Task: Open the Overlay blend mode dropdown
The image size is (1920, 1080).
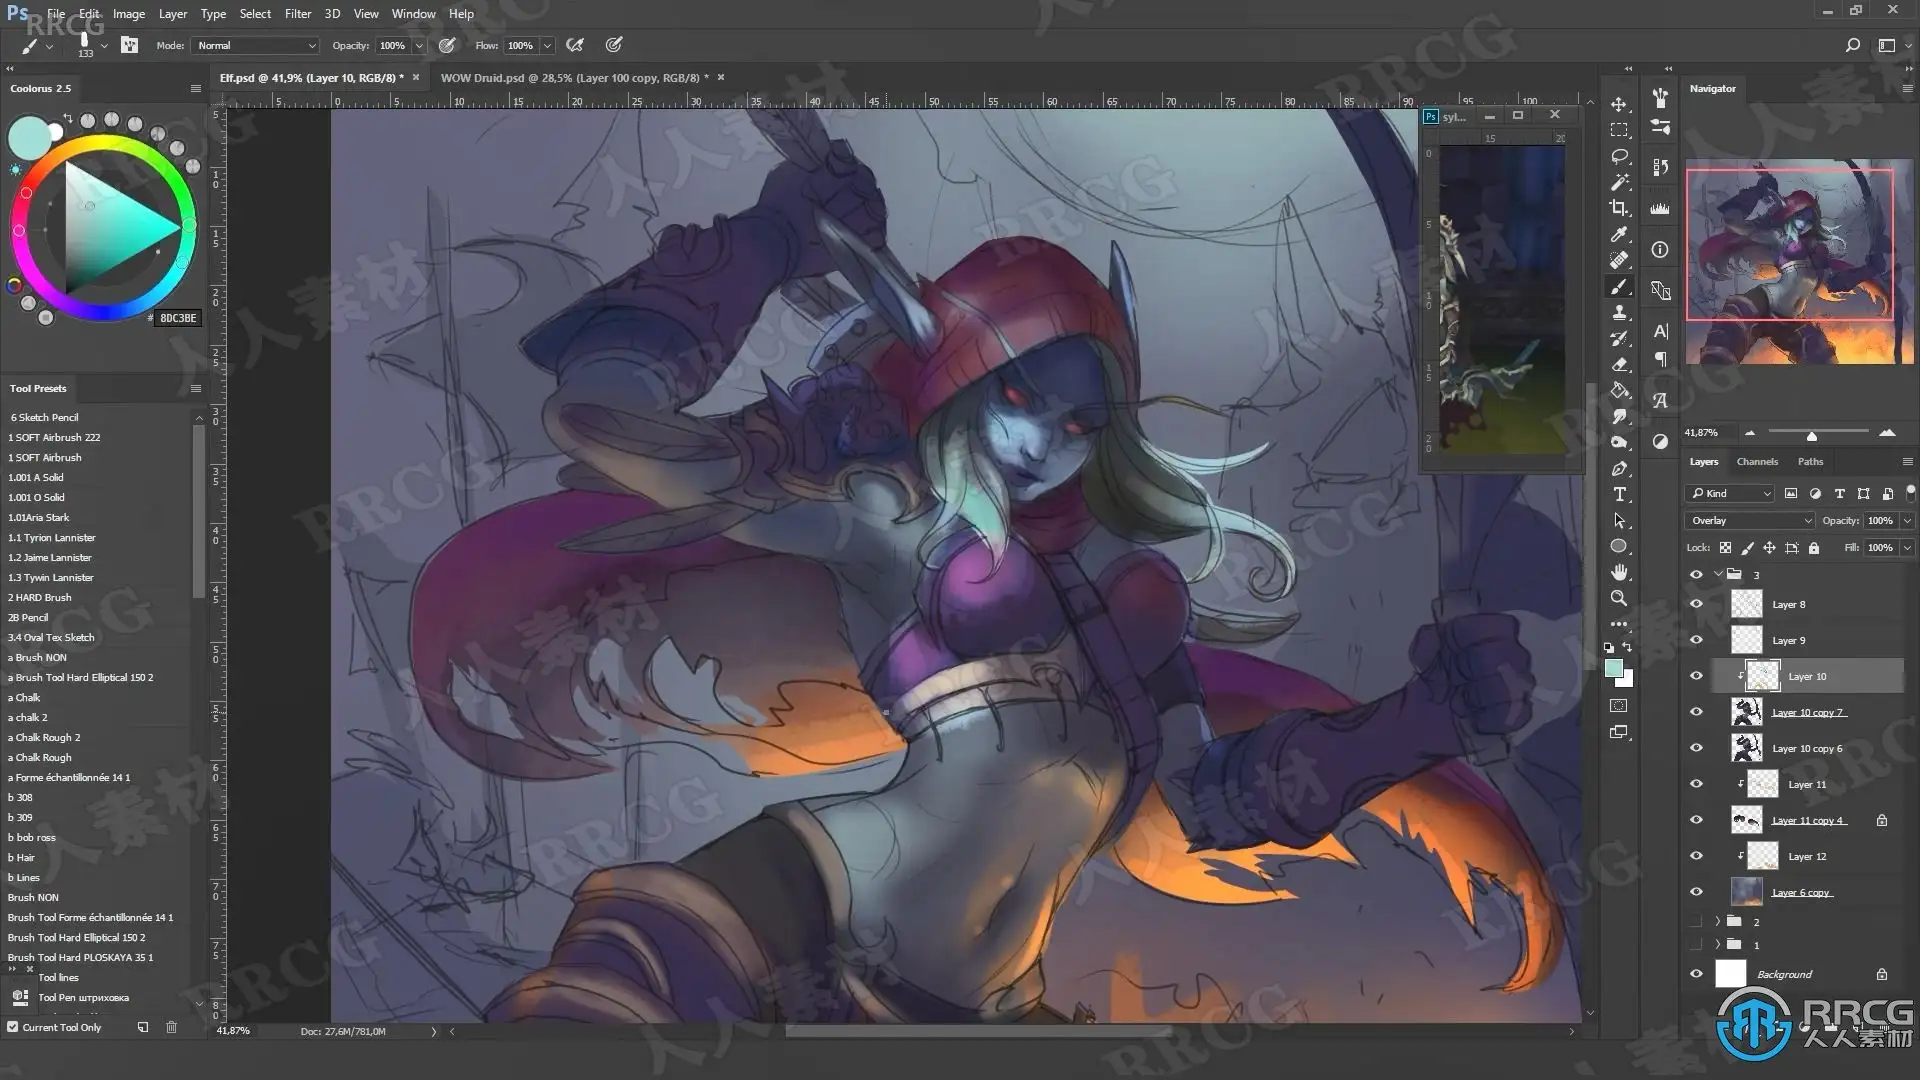Action: point(1750,521)
